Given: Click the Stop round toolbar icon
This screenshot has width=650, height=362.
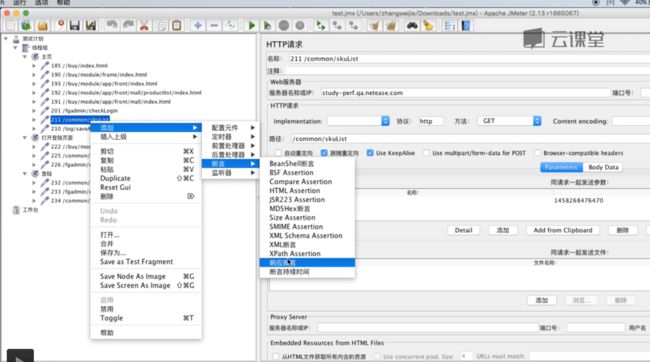Looking at the screenshot, I should point(284,26).
